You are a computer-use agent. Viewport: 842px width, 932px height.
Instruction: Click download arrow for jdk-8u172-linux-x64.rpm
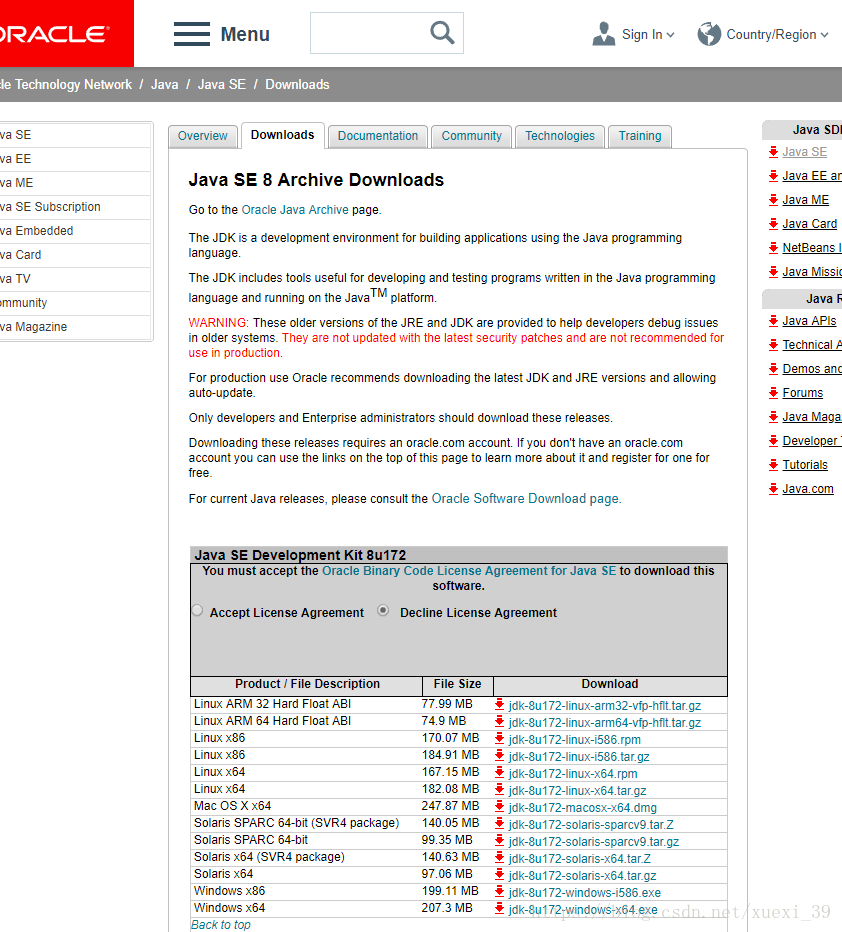(x=499, y=773)
